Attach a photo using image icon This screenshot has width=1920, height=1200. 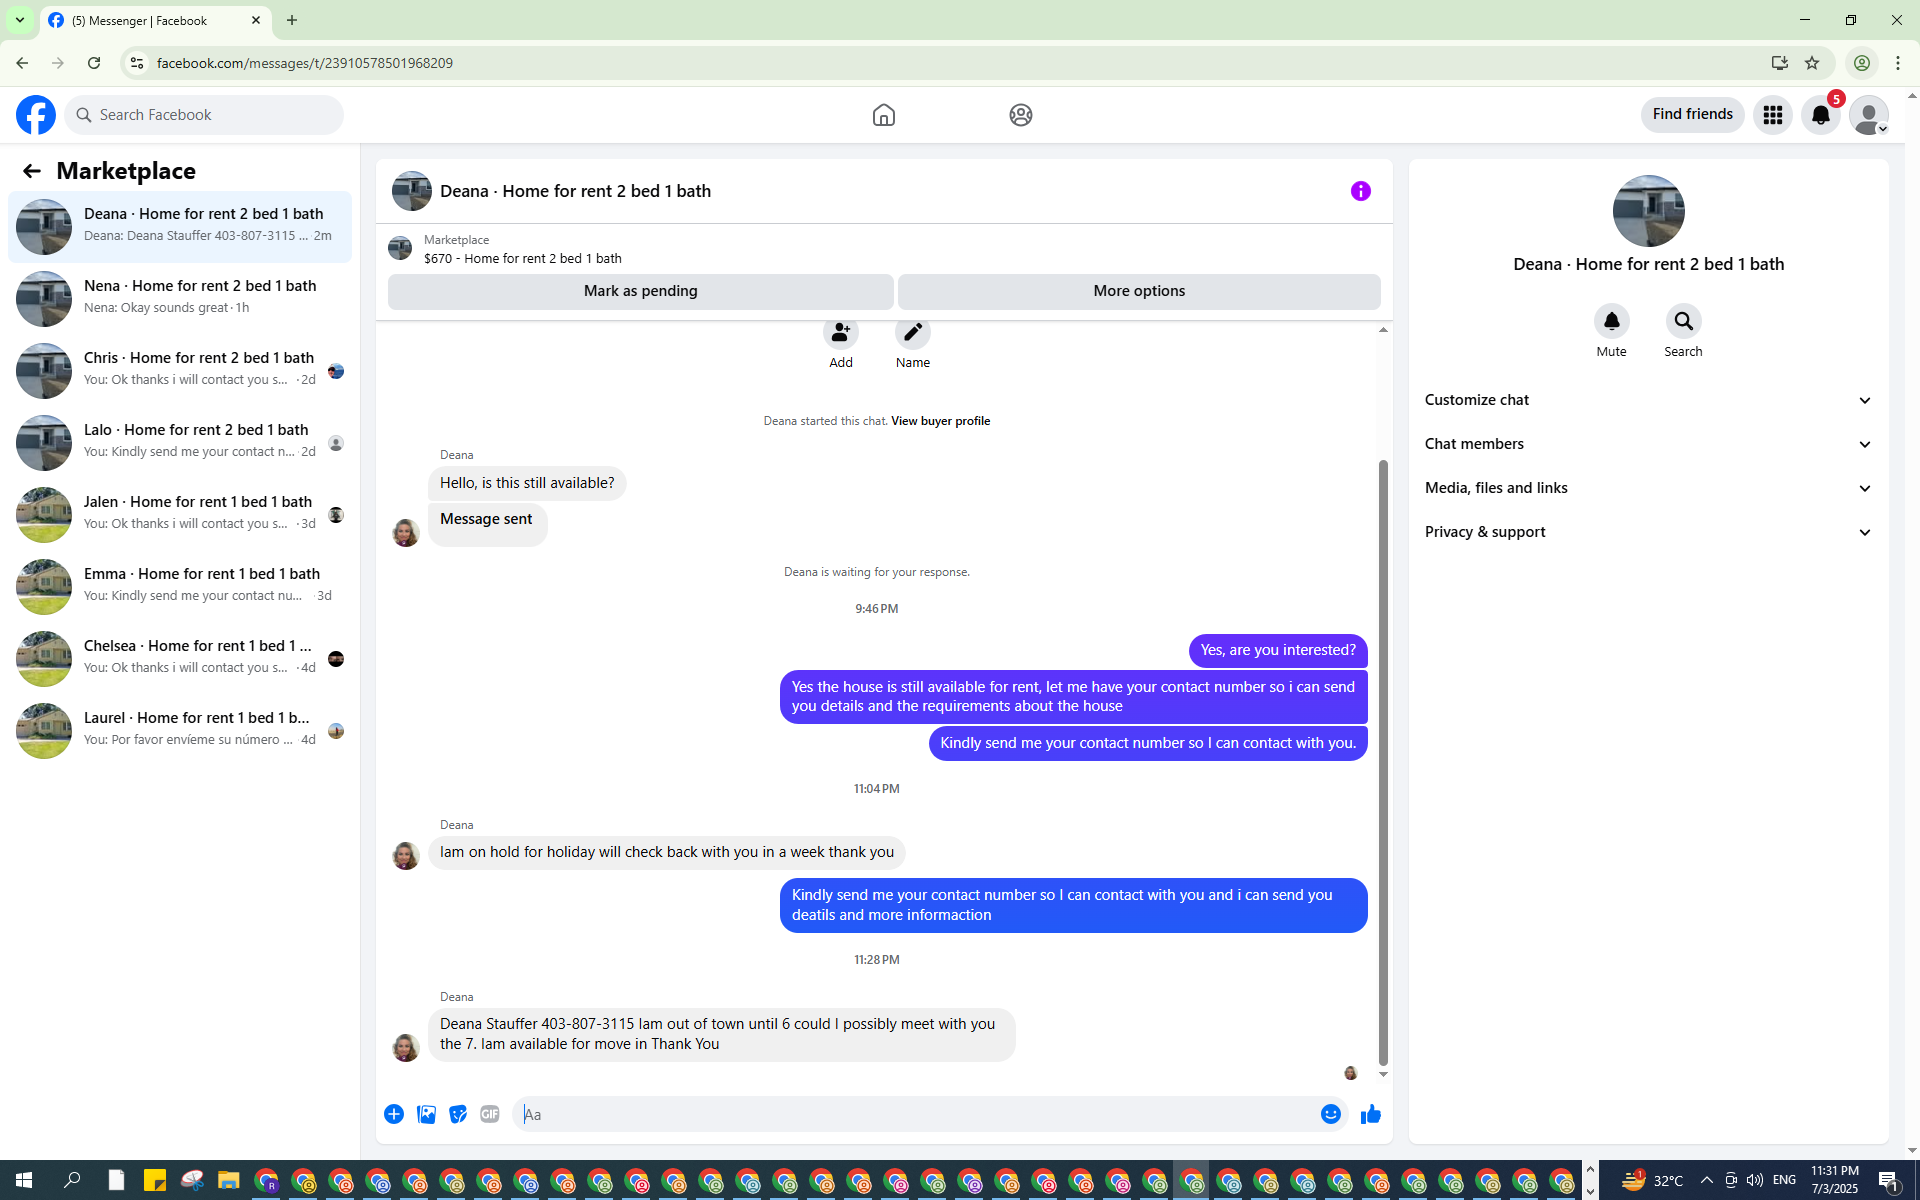pos(426,1114)
